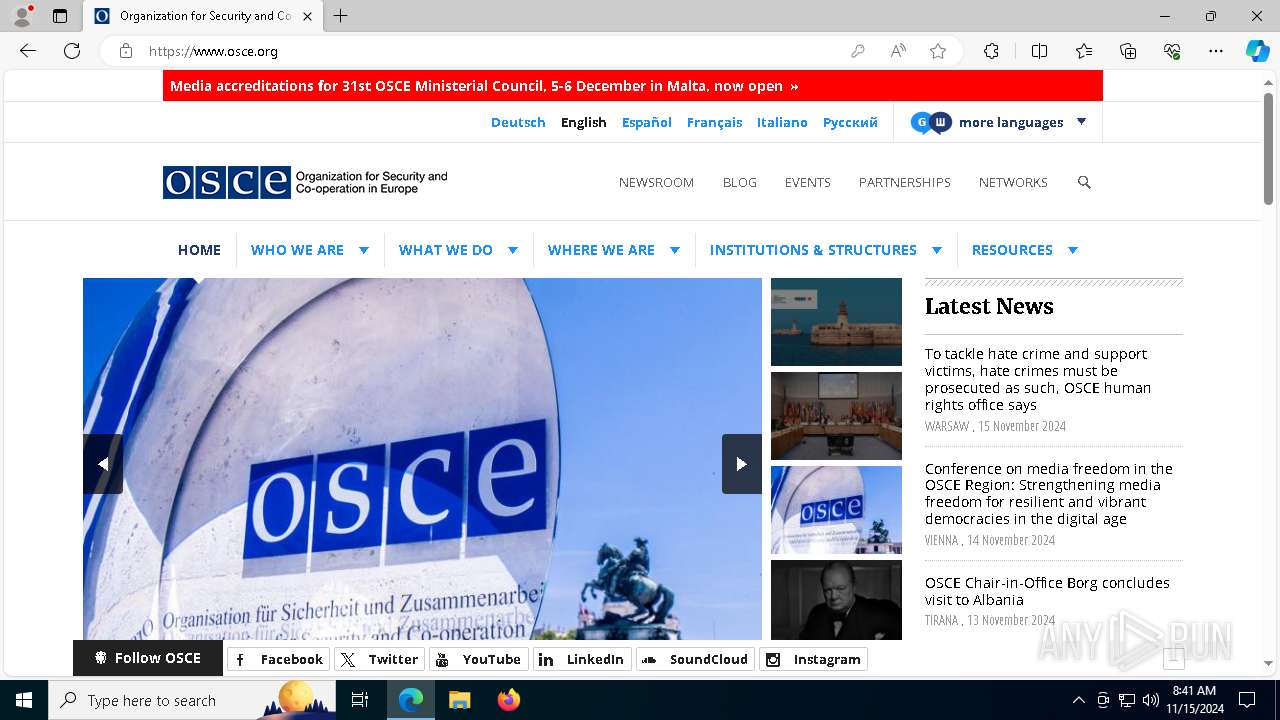Click the address bar URL field
Image resolution: width=1280 pixels, height=720 pixels.
point(490,51)
